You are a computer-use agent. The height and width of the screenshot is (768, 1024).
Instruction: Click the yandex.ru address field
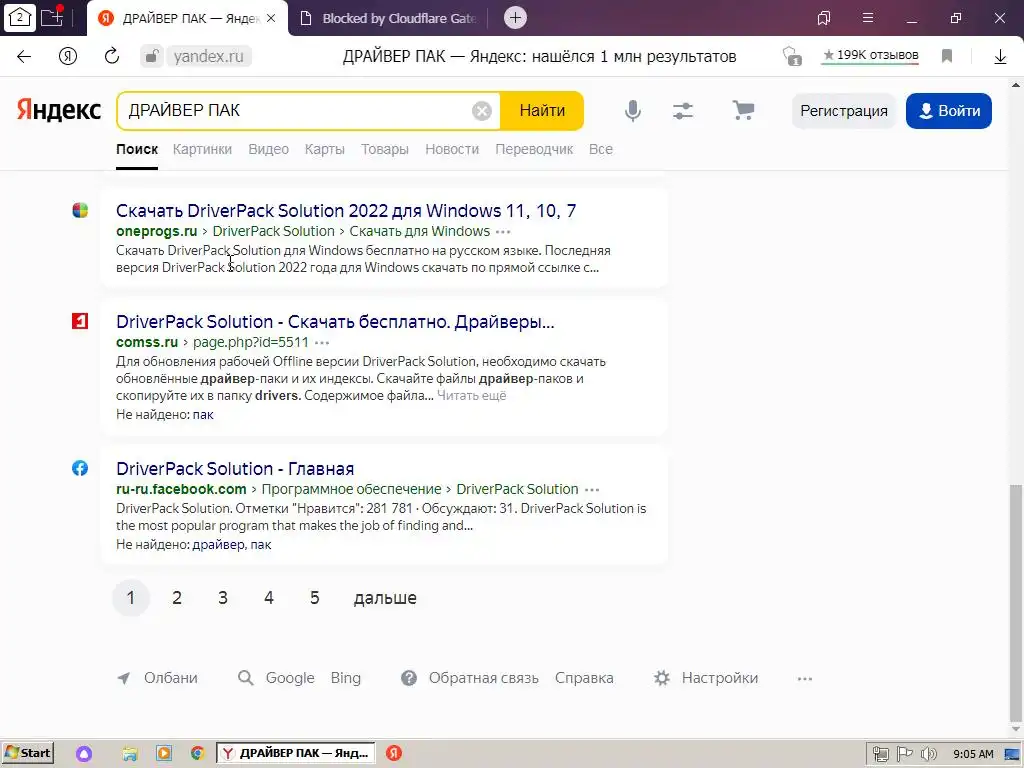209,57
